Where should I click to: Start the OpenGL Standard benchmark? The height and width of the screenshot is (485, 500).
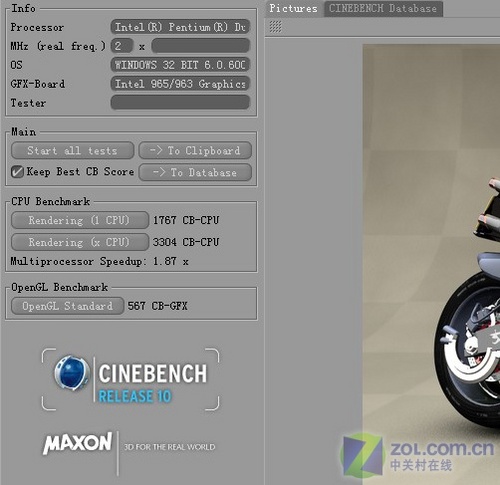click(67, 306)
